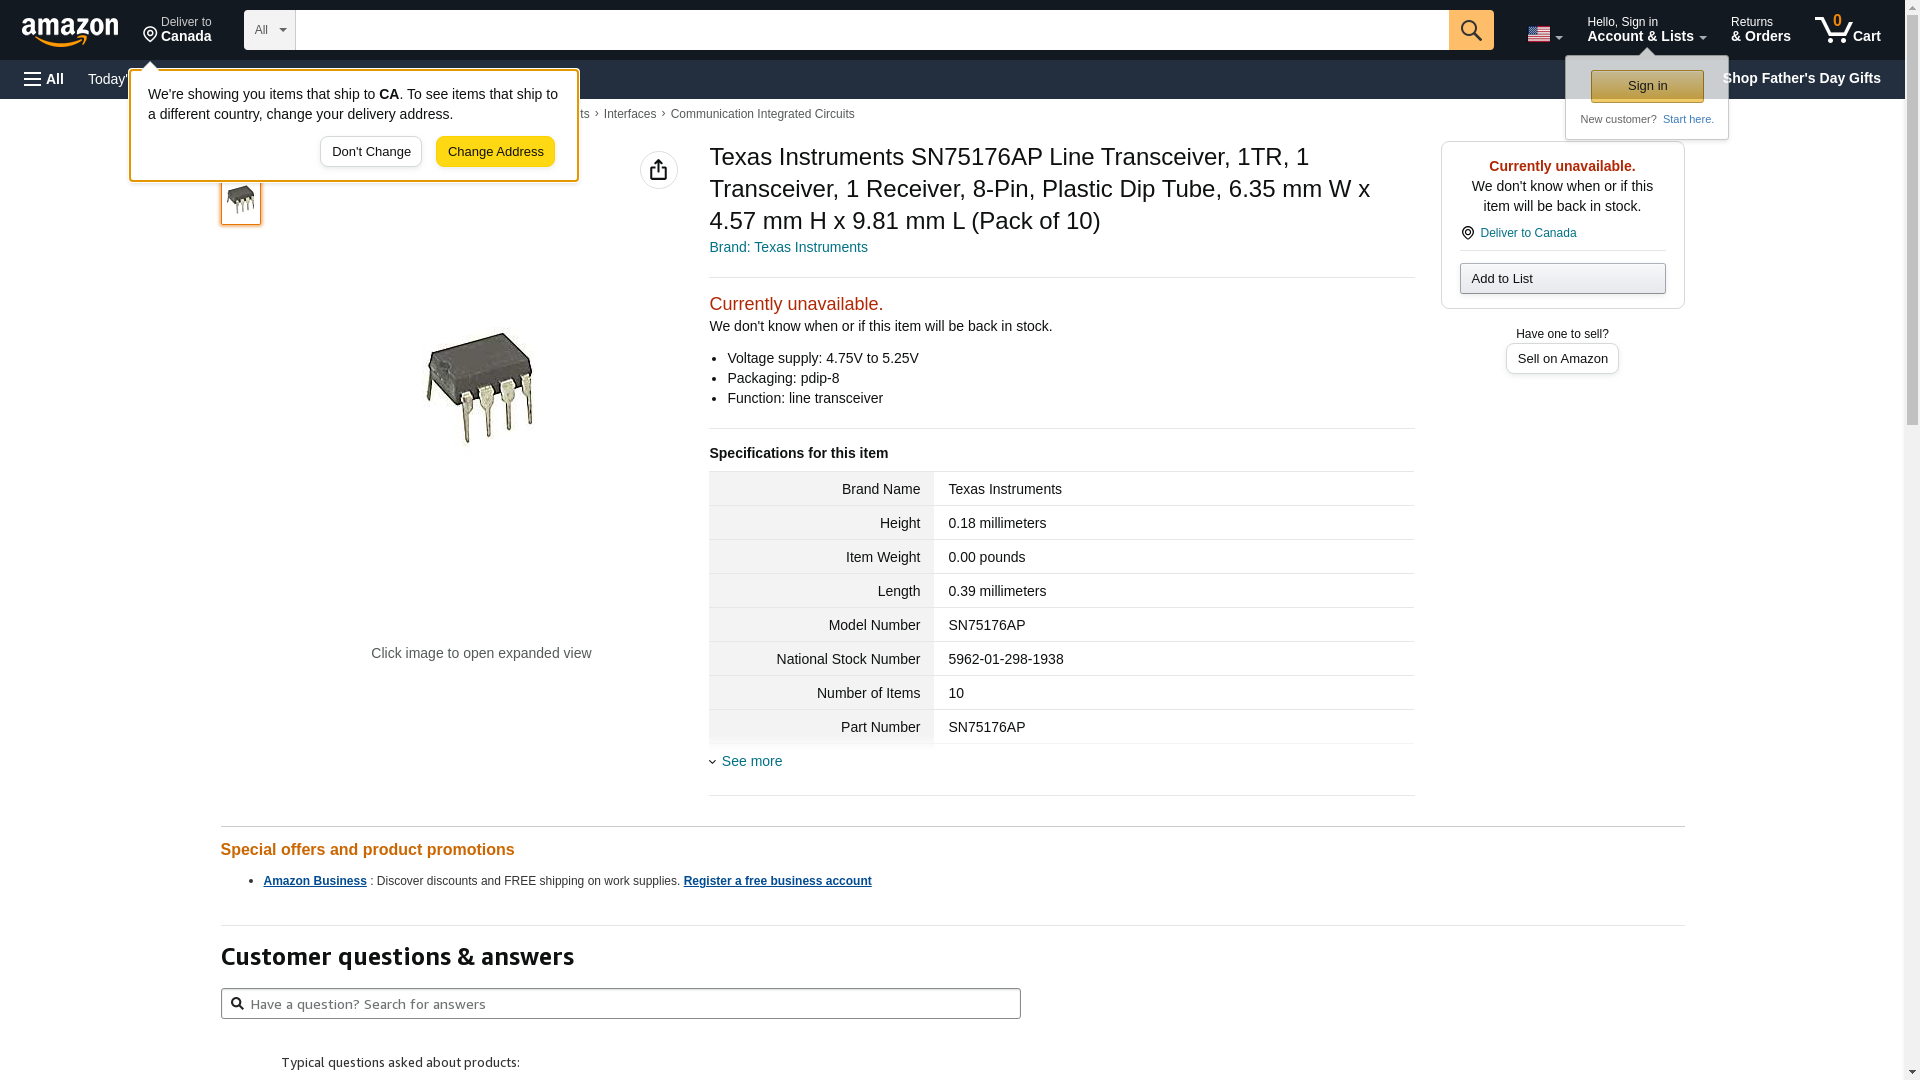
Task: Select the chip product thumbnail
Action: [x=241, y=200]
